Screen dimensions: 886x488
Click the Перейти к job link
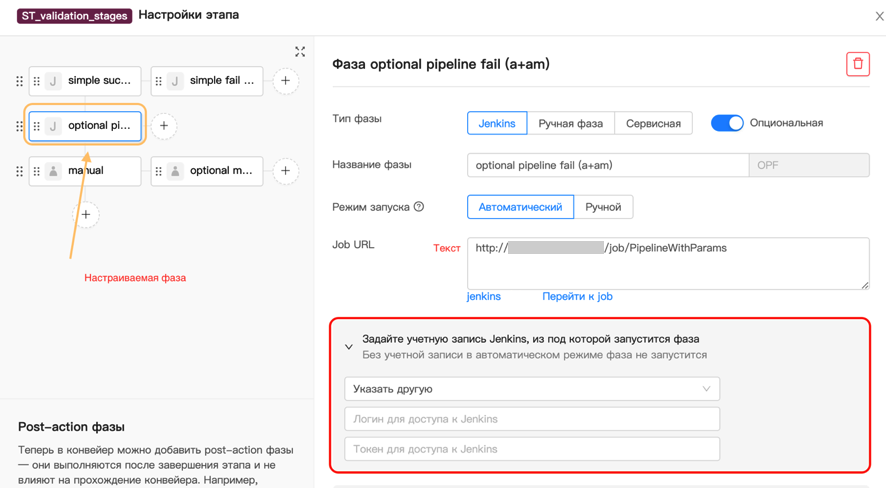577,297
